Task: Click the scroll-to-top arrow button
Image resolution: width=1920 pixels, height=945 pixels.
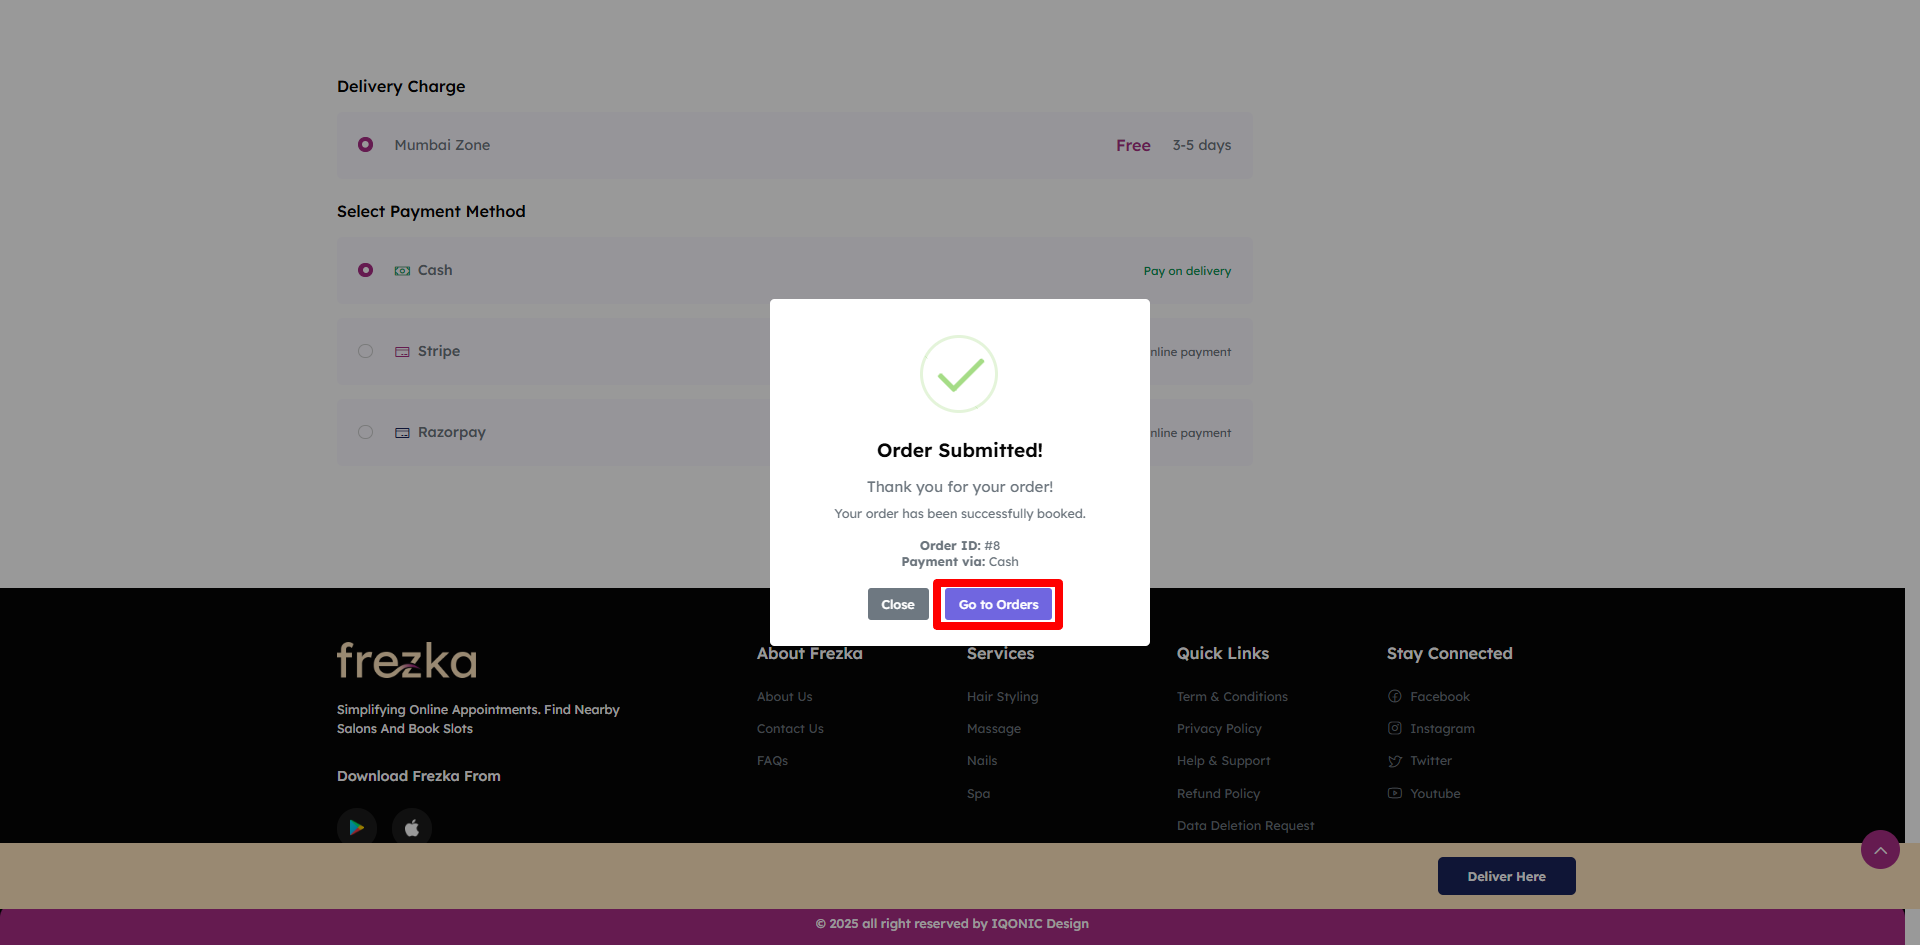Action: (1880, 850)
